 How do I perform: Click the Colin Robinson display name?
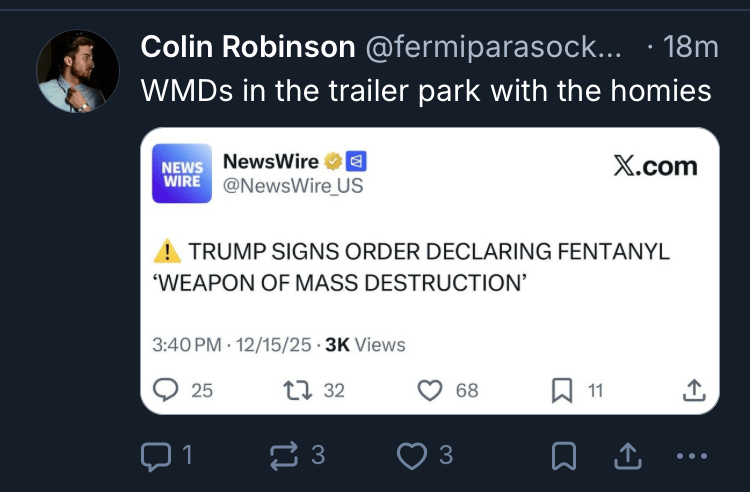pyautogui.click(x=248, y=47)
